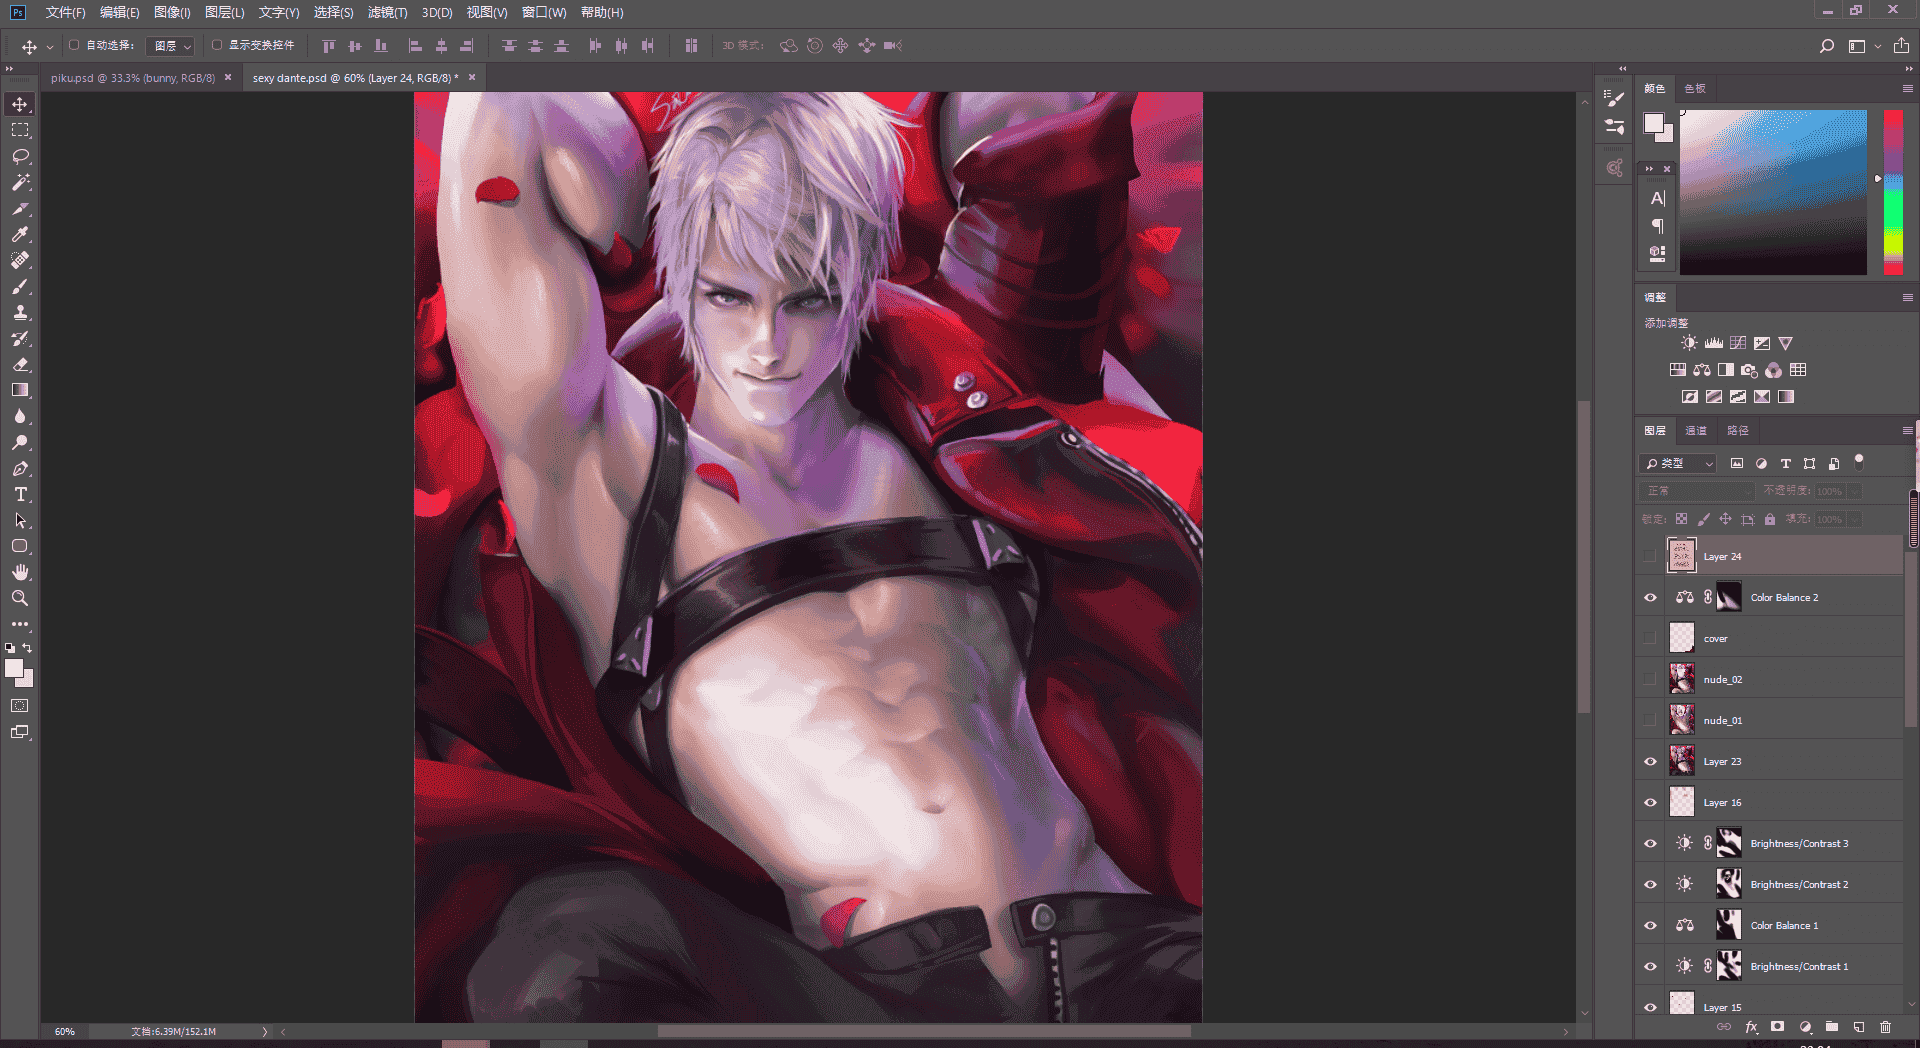The width and height of the screenshot is (1920, 1048).
Task: Select the cover layer
Action: click(1770, 639)
